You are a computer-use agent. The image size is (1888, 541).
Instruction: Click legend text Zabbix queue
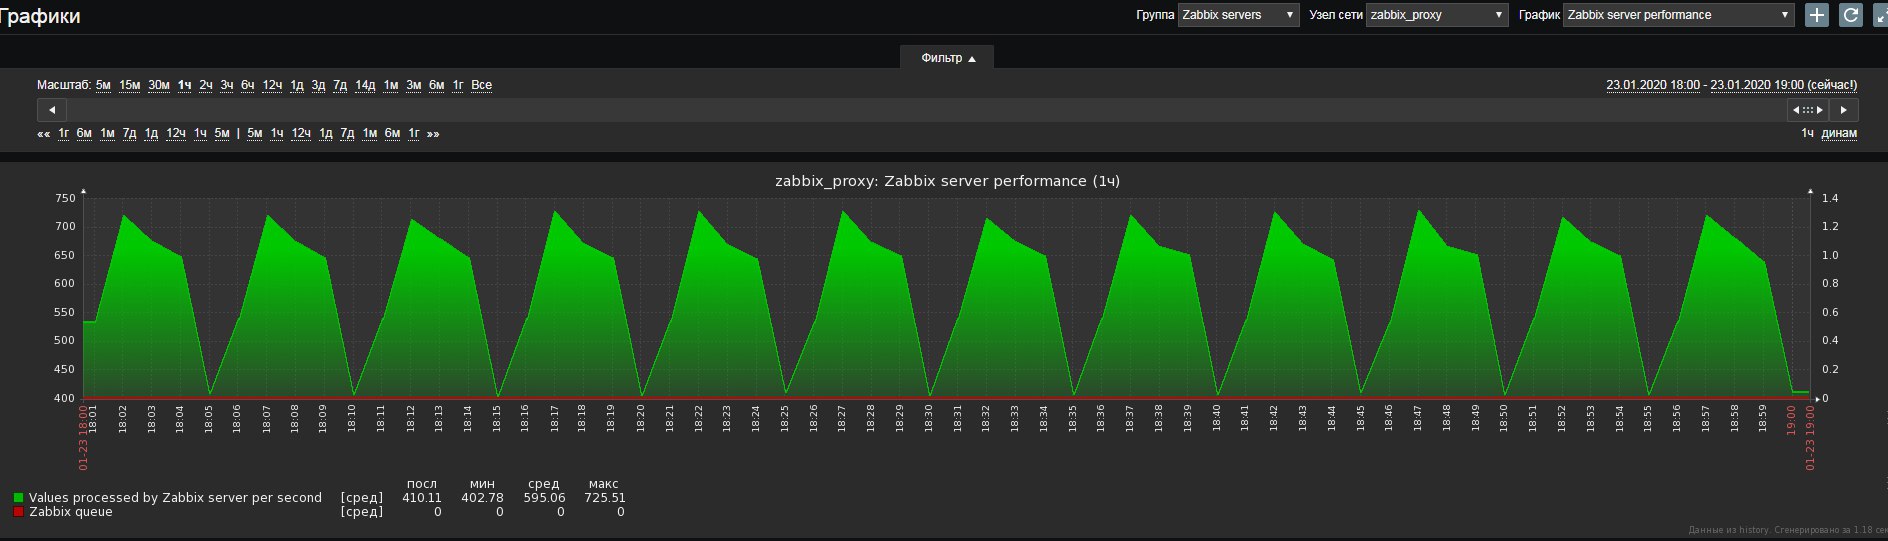coord(71,512)
